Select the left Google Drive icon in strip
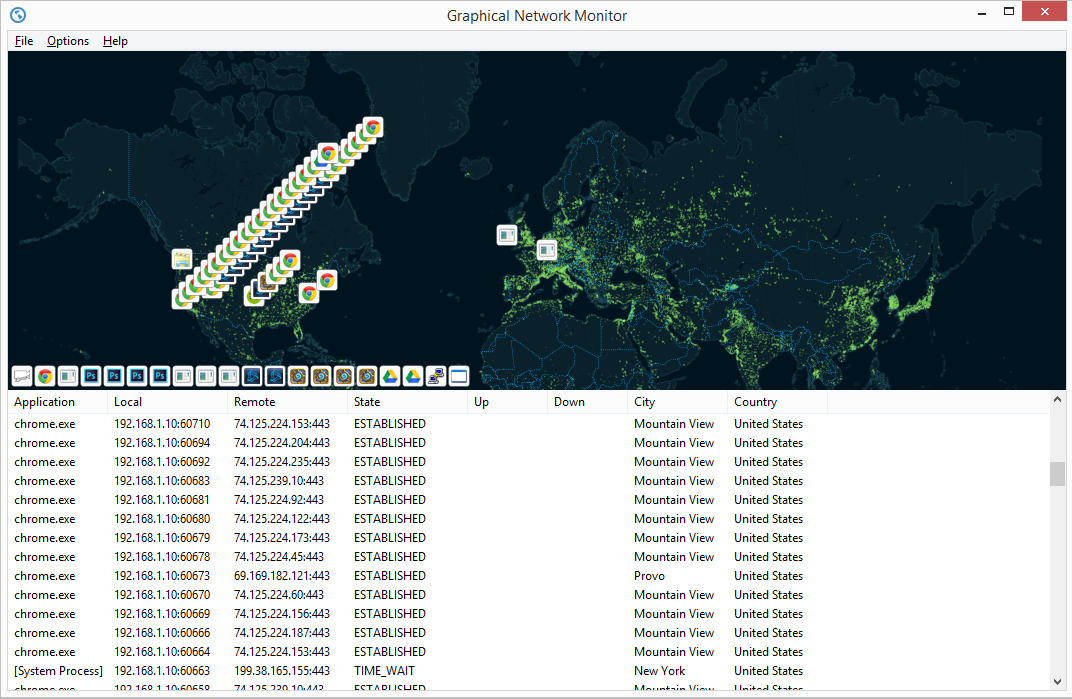1072x699 pixels. point(390,376)
